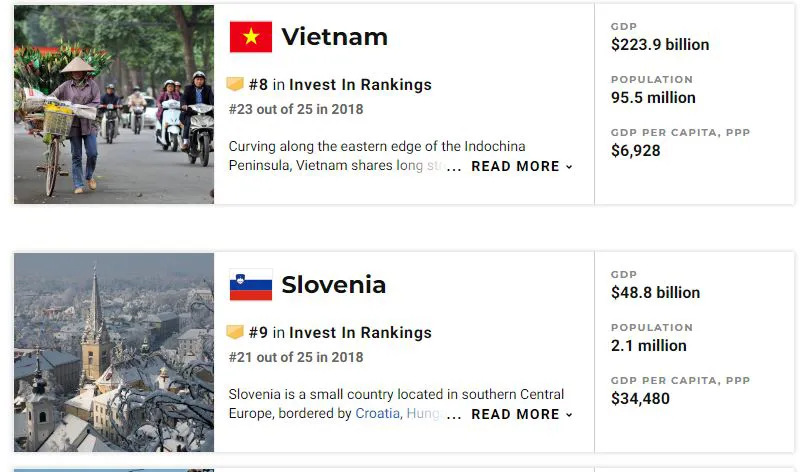Follow the truncated Hungary hyperlink

424,414
